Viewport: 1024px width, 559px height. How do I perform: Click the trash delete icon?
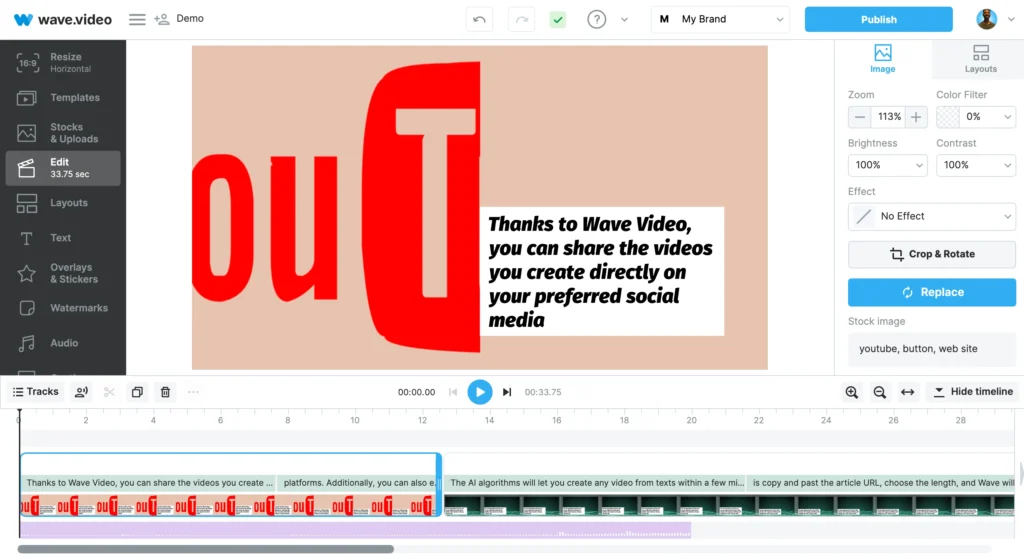pos(165,392)
